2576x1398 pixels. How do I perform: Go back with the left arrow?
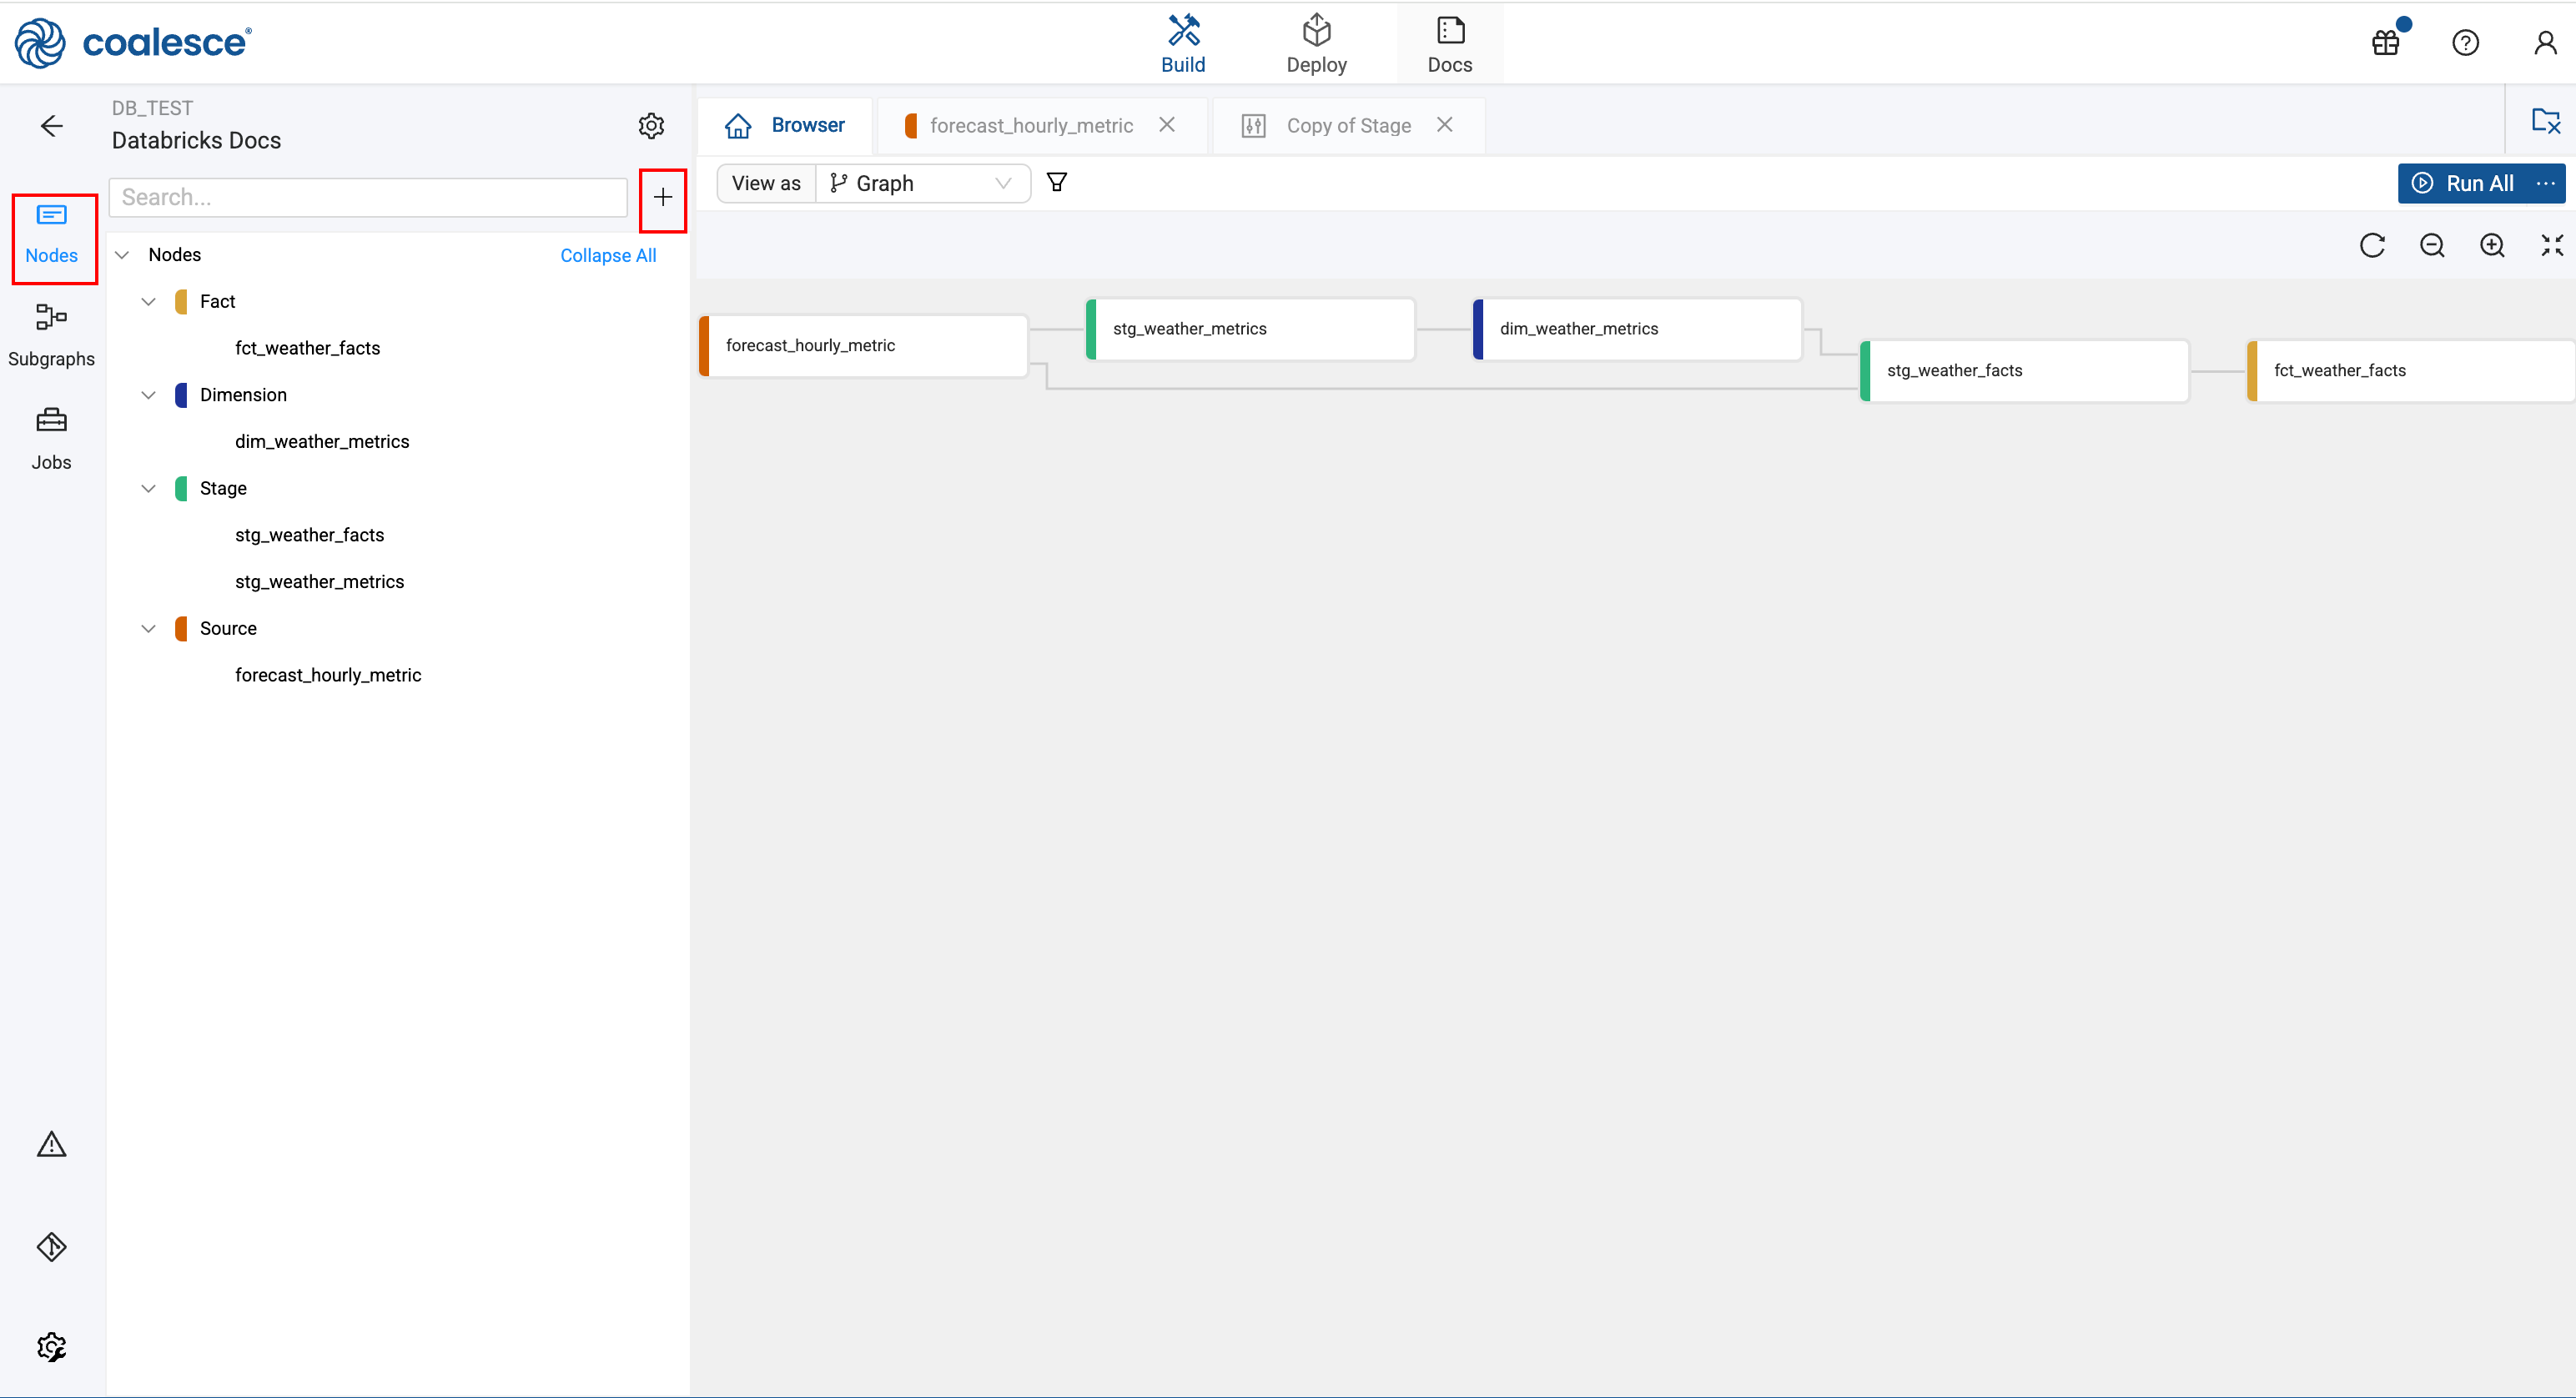[x=52, y=125]
